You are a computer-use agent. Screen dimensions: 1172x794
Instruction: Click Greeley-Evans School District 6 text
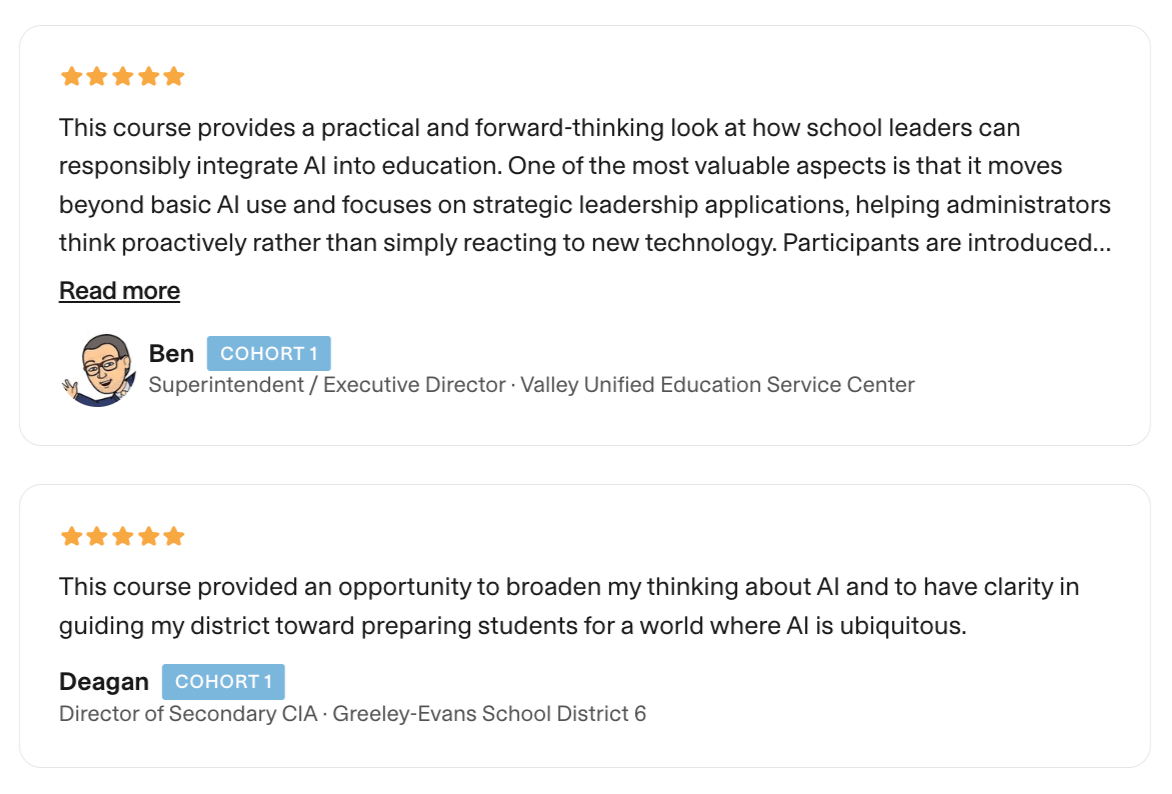click(x=489, y=714)
